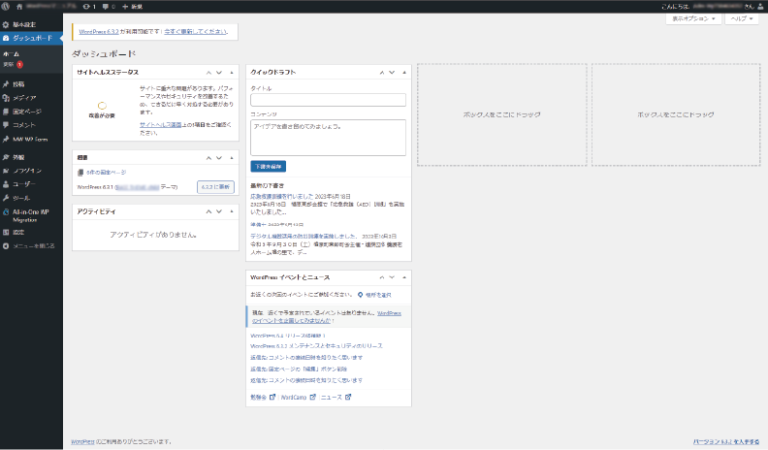This screenshot has width=768, height=450.
Task: Collapse the WordPress イベントとニュース panel
Action: click(x=404, y=277)
